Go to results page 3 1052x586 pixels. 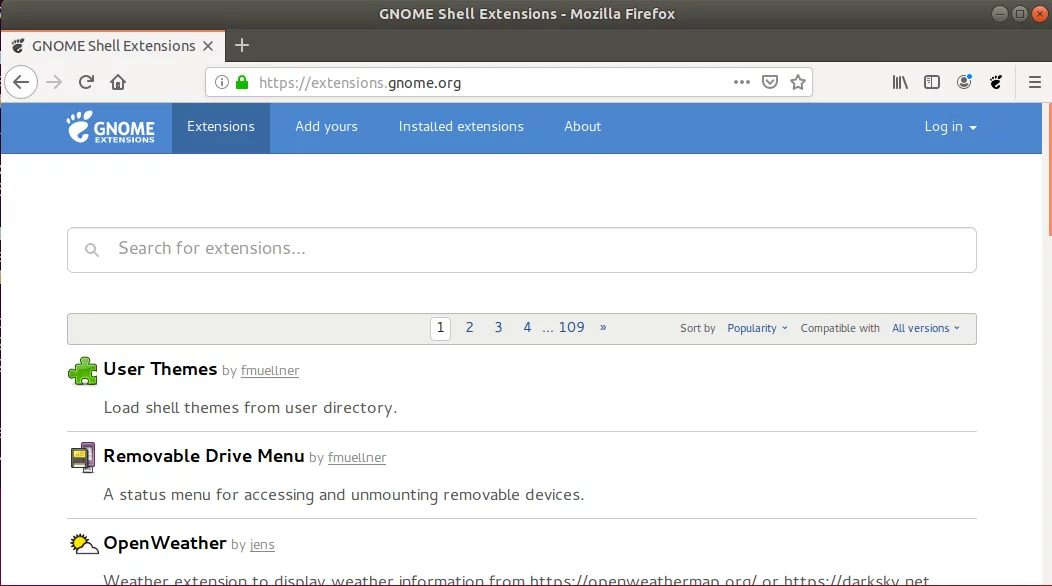[x=498, y=328]
